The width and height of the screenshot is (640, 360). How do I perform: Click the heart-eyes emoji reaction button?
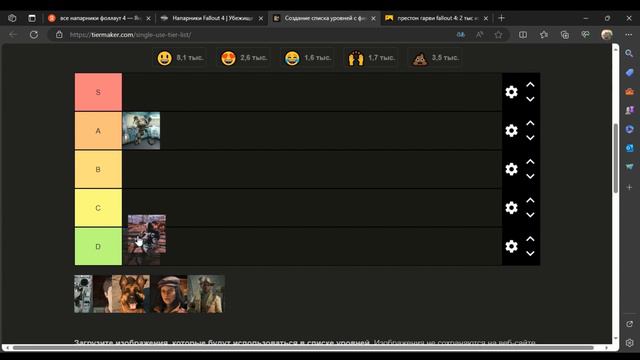click(244, 58)
